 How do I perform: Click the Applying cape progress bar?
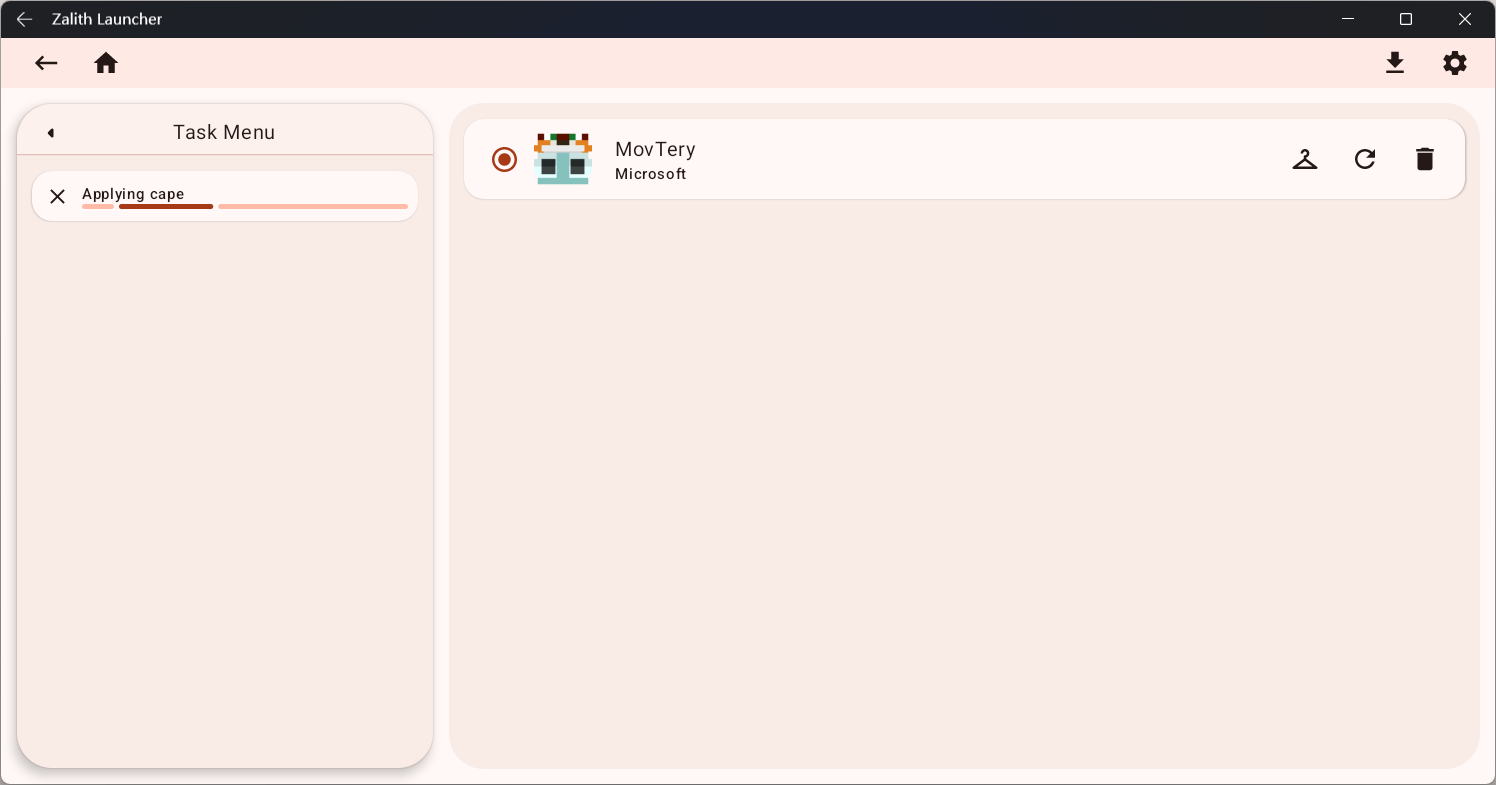pyautogui.click(x=245, y=207)
